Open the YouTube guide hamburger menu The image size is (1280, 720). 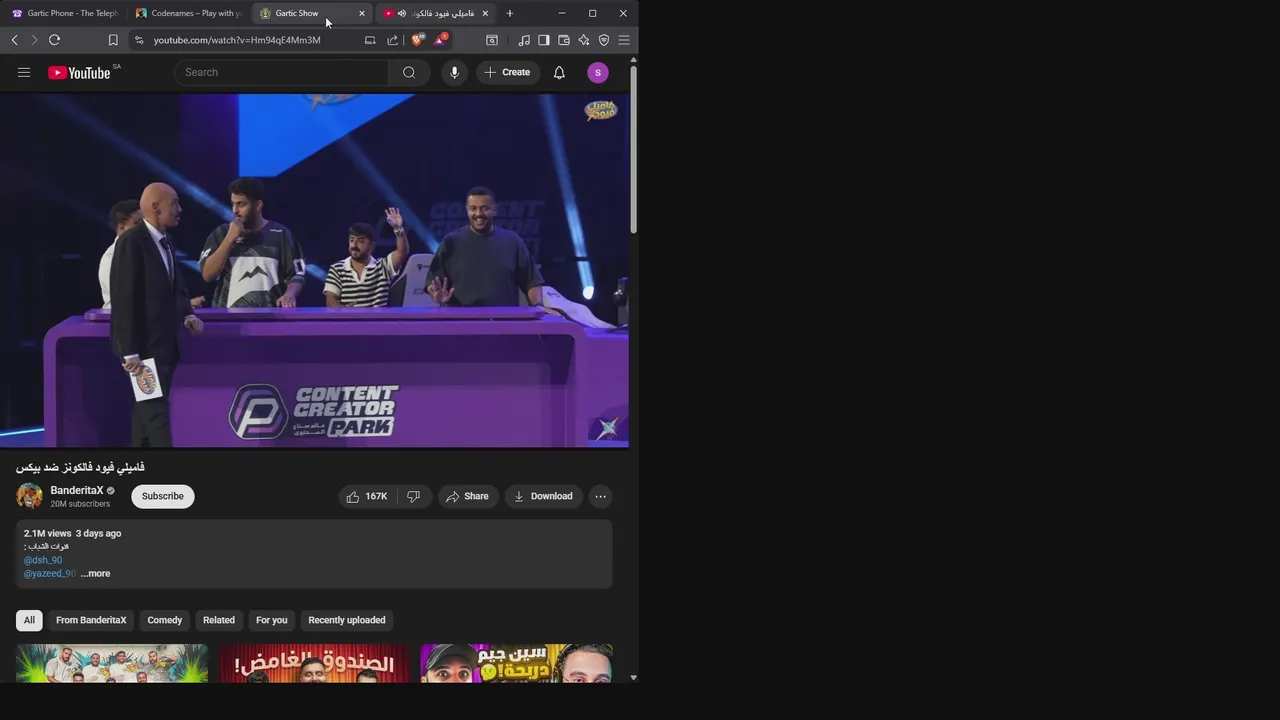tap(24, 72)
